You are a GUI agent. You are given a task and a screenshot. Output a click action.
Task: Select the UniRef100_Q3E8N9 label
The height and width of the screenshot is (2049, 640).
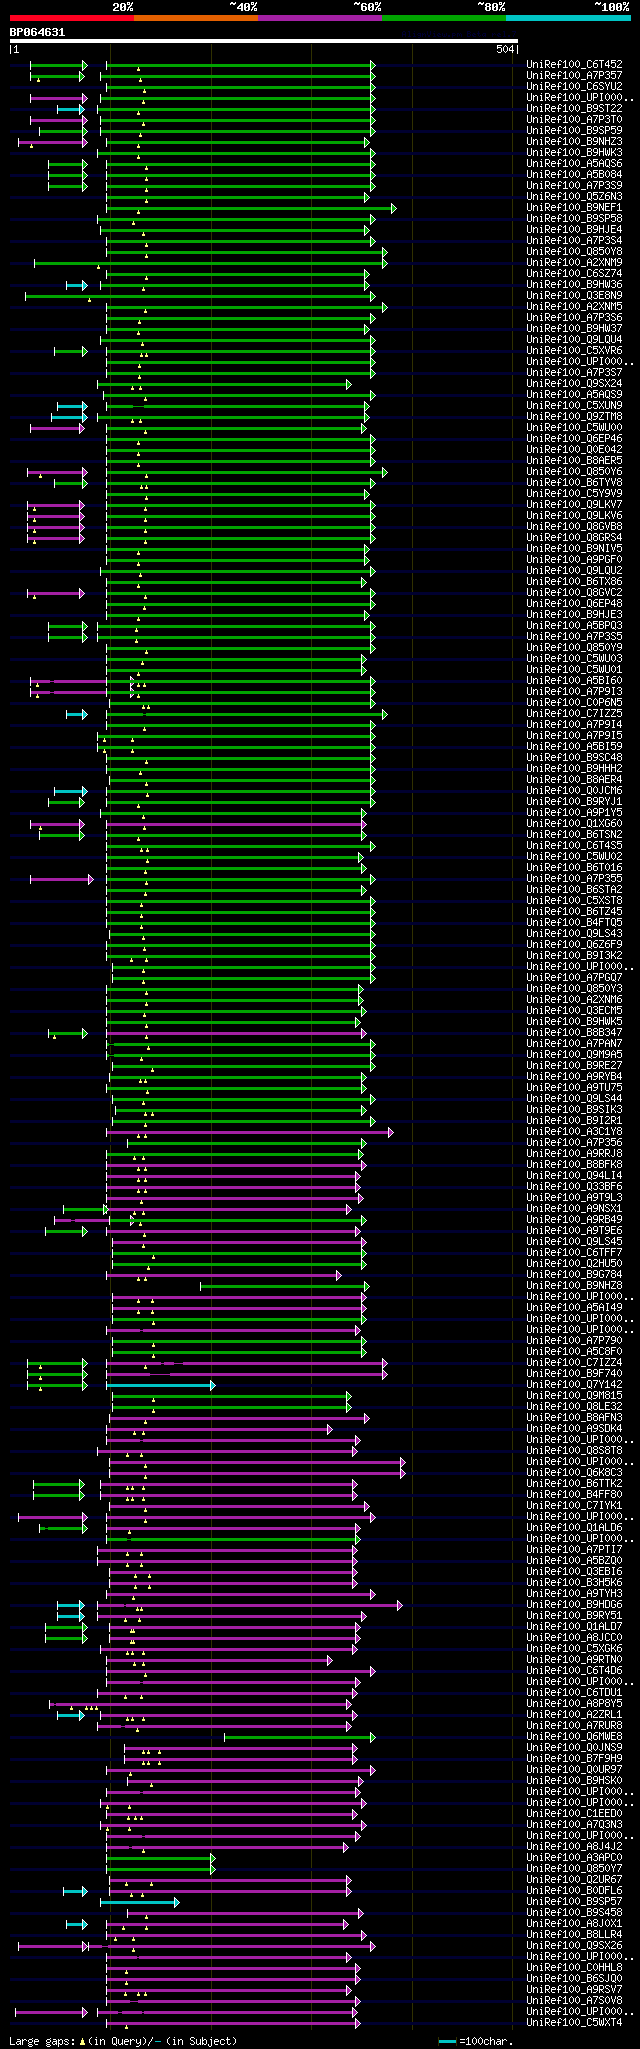tap(574, 296)
